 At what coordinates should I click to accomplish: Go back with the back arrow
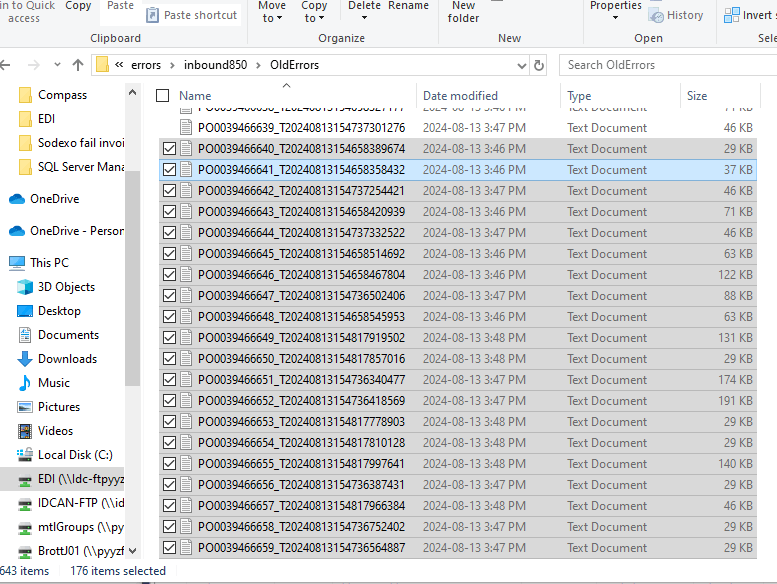coord(5,65)
